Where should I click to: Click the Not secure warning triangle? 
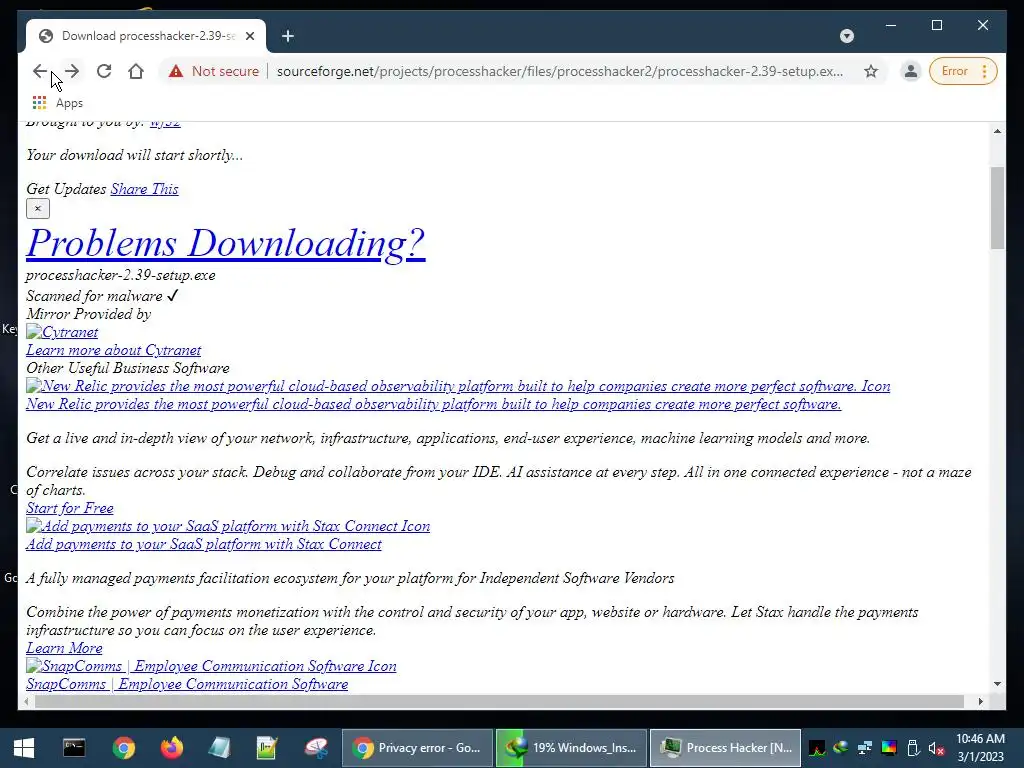click(176, 71)
